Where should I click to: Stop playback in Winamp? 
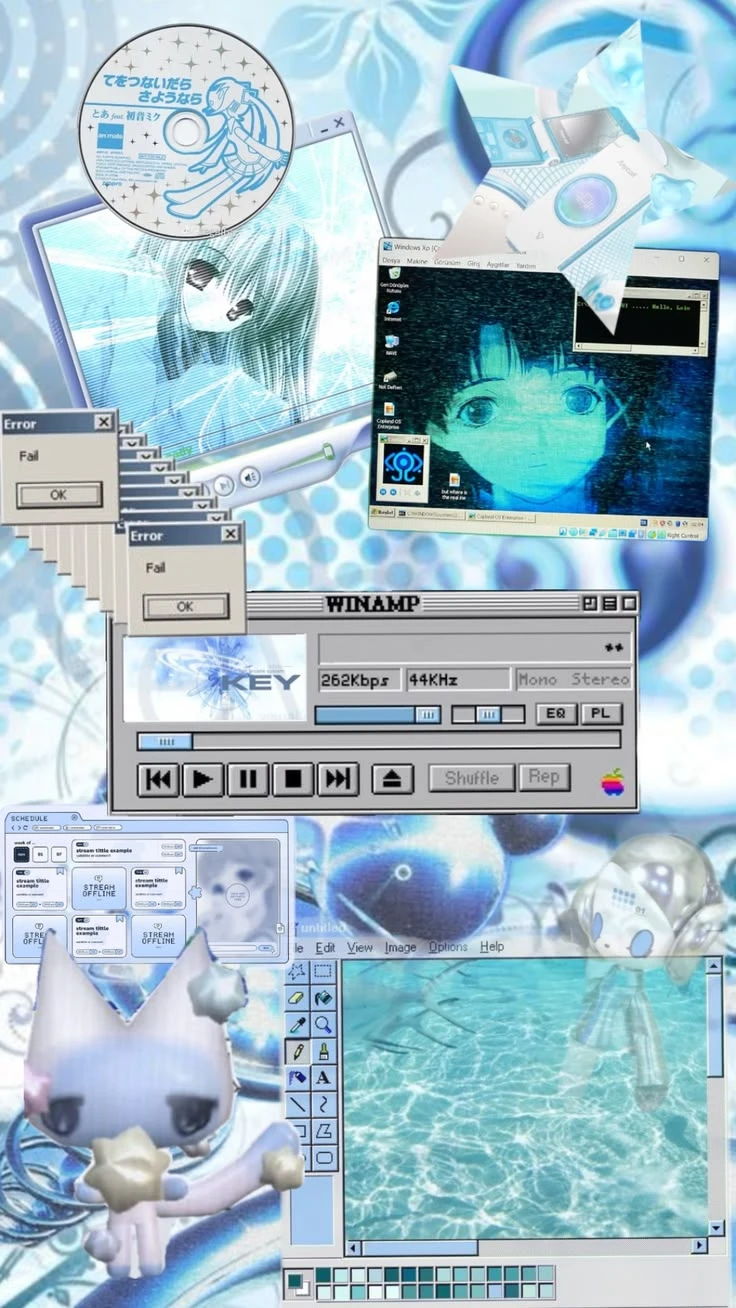293,779
